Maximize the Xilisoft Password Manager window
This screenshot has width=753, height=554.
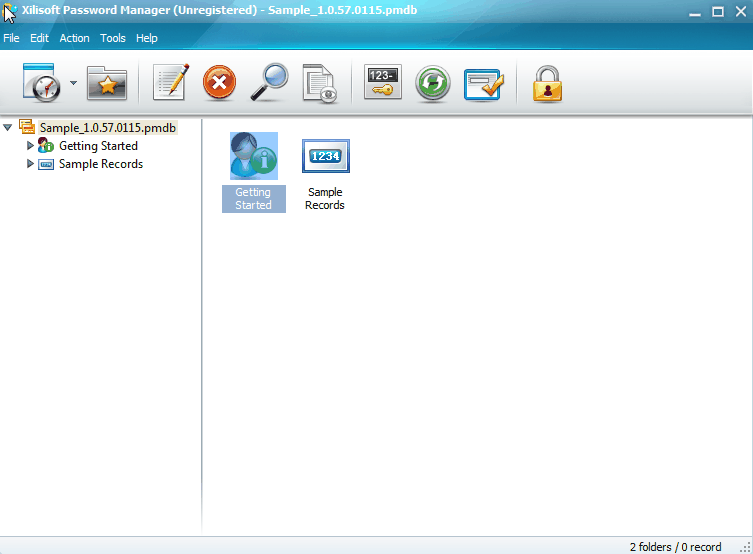tap(717, 12)
